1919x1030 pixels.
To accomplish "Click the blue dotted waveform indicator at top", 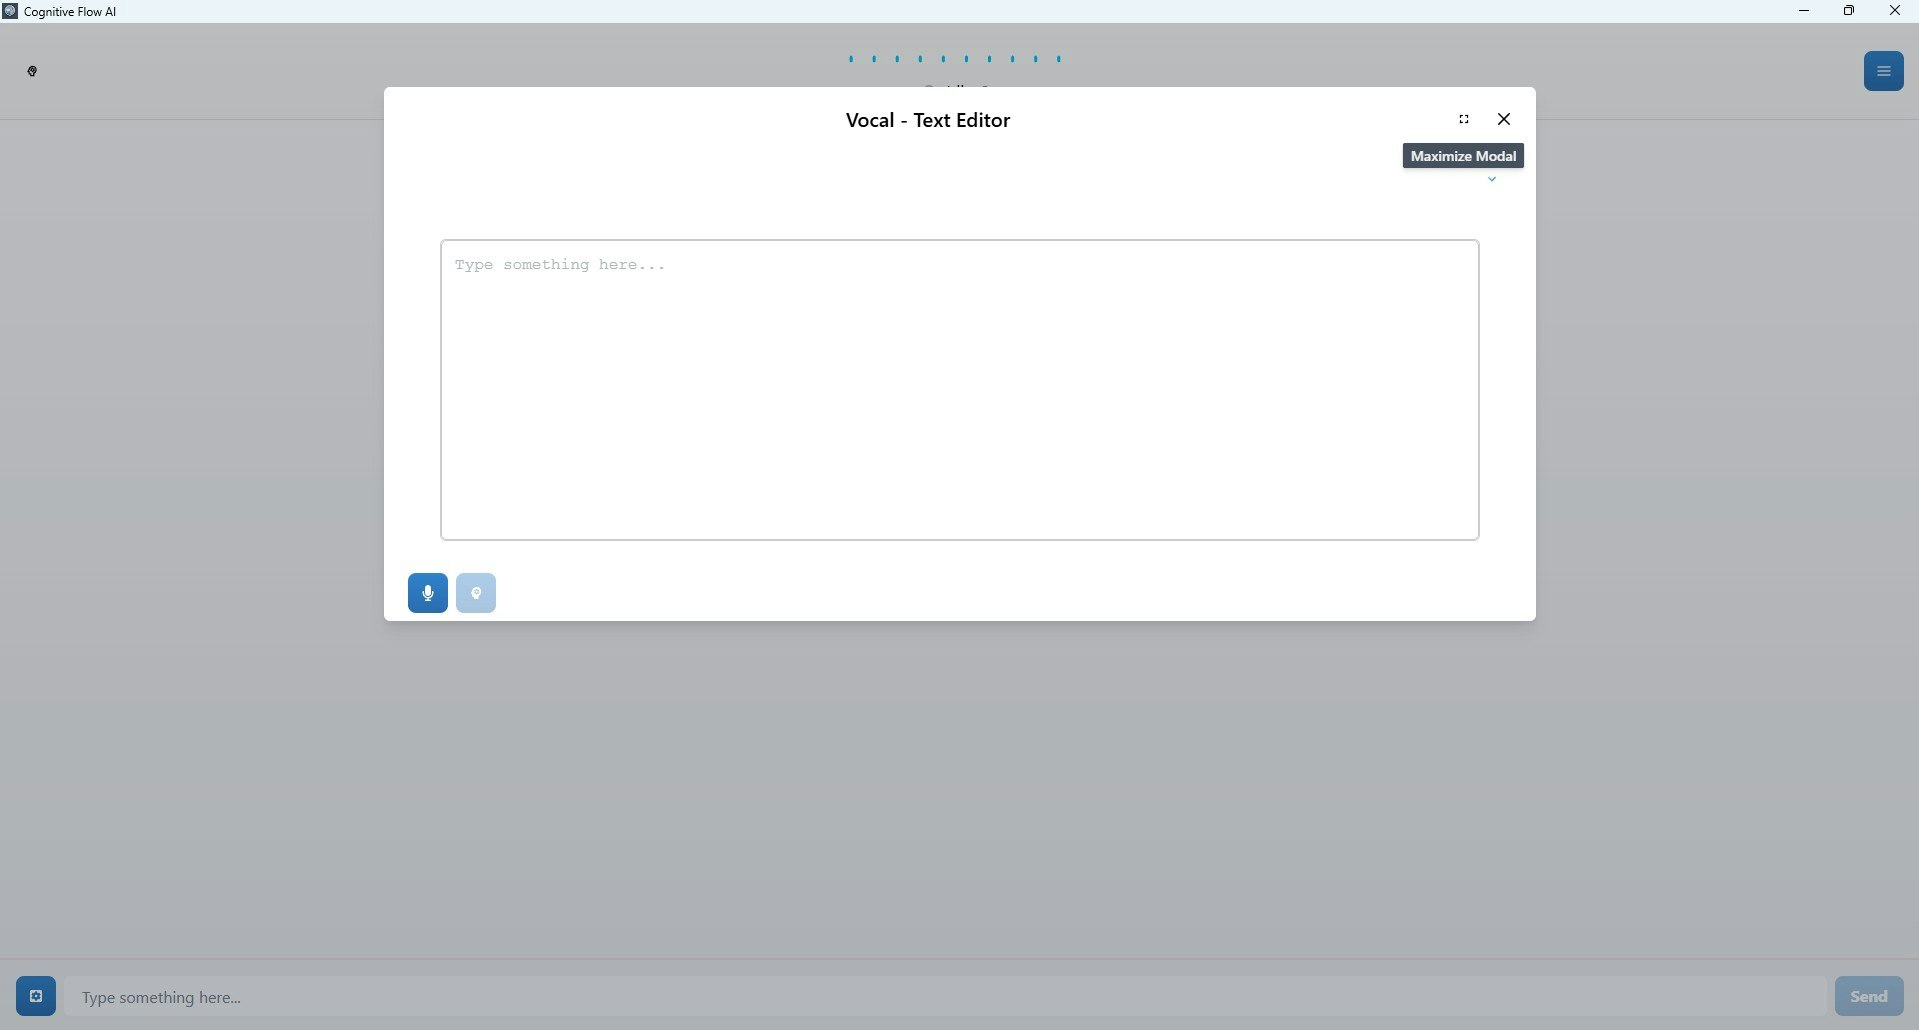I will (x=953, y=58).
